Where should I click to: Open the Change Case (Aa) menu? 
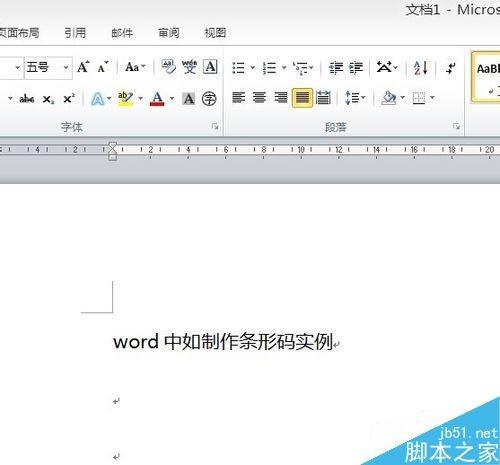click(135, 67)
